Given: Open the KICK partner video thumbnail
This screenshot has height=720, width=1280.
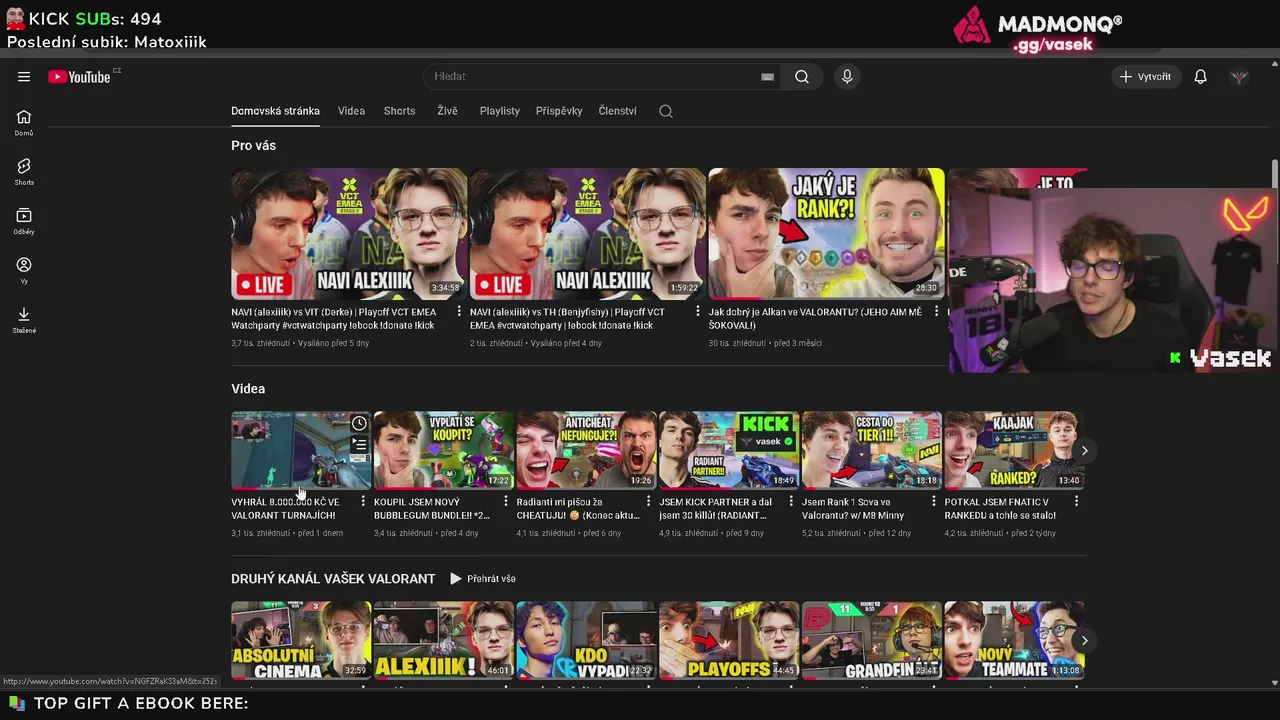Looking at the screenshot, I should click(729, 451).
